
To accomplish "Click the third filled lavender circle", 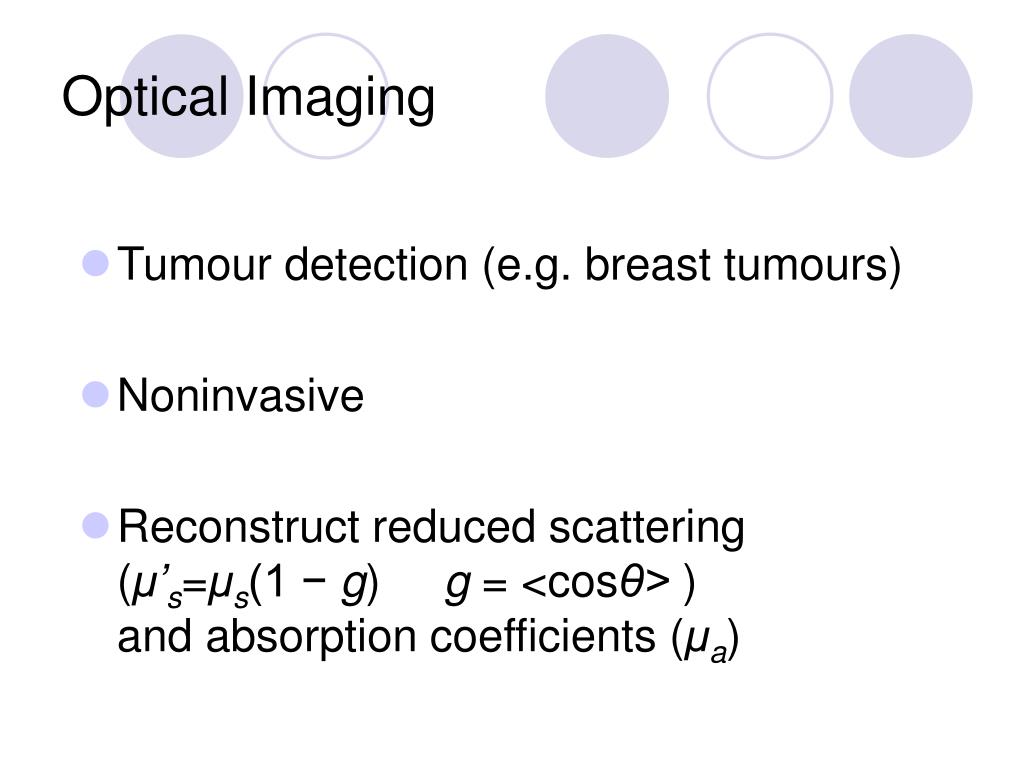I will point(607,96).
